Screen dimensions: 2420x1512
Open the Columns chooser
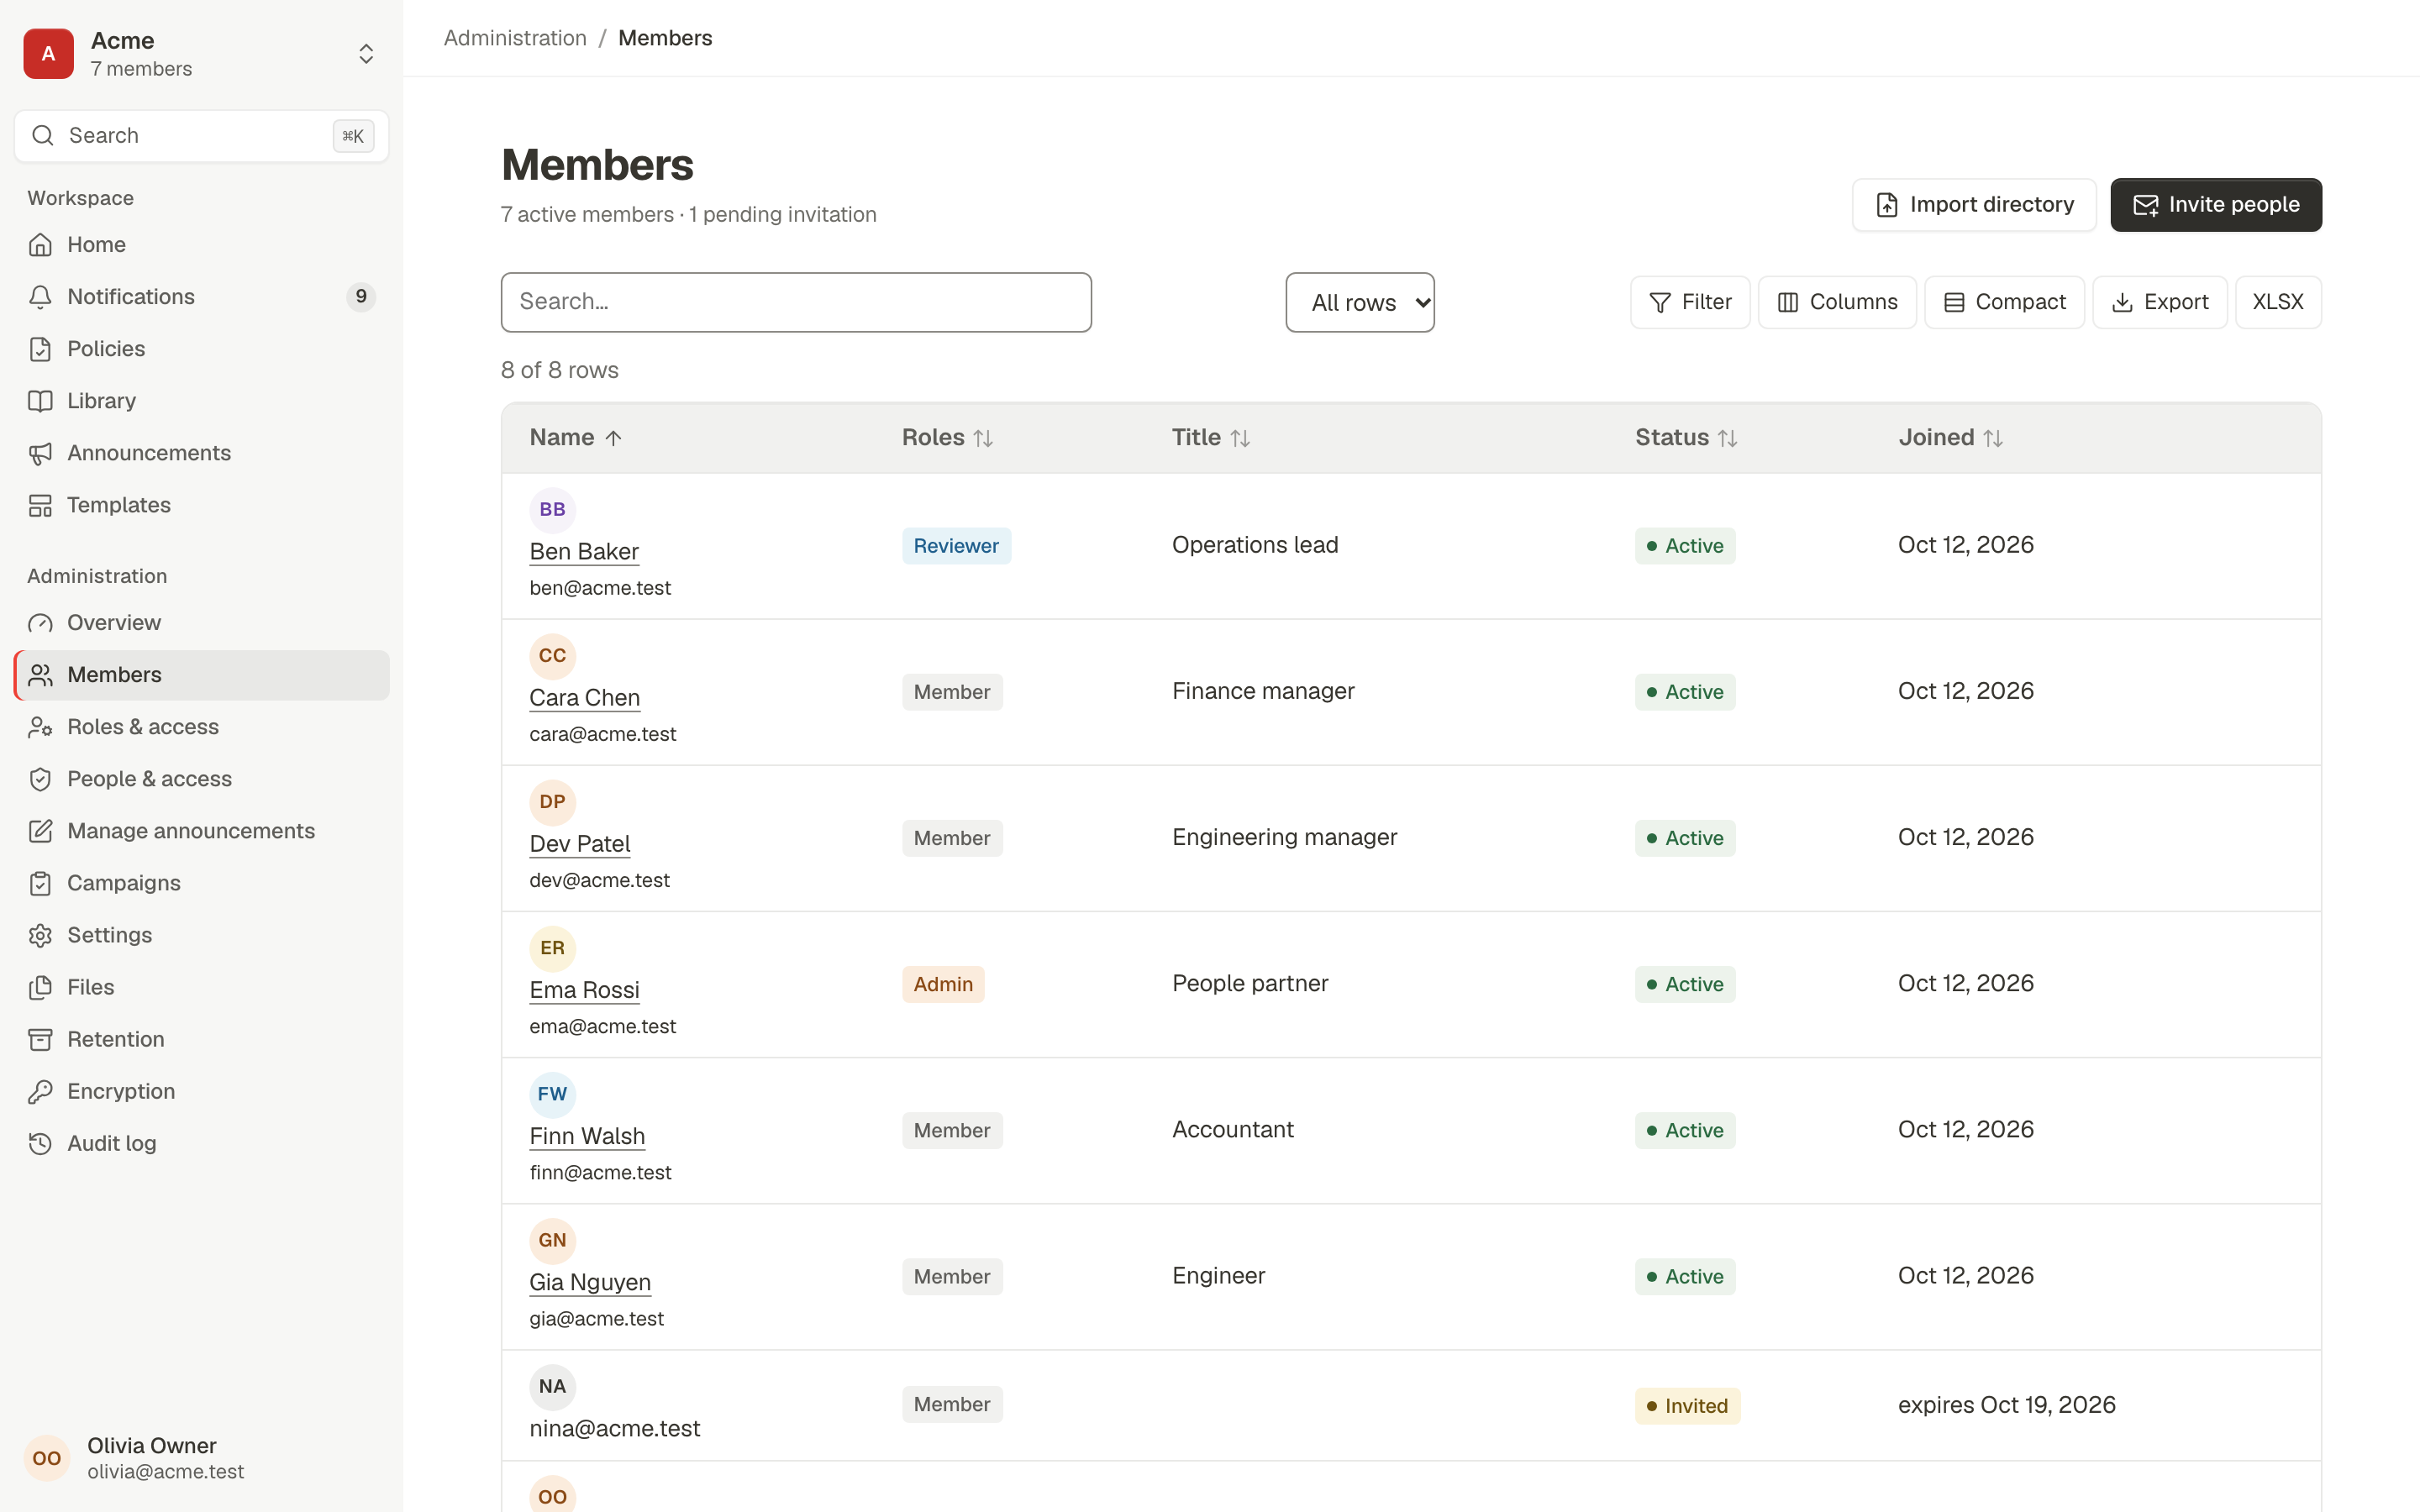coord(1837,302)
